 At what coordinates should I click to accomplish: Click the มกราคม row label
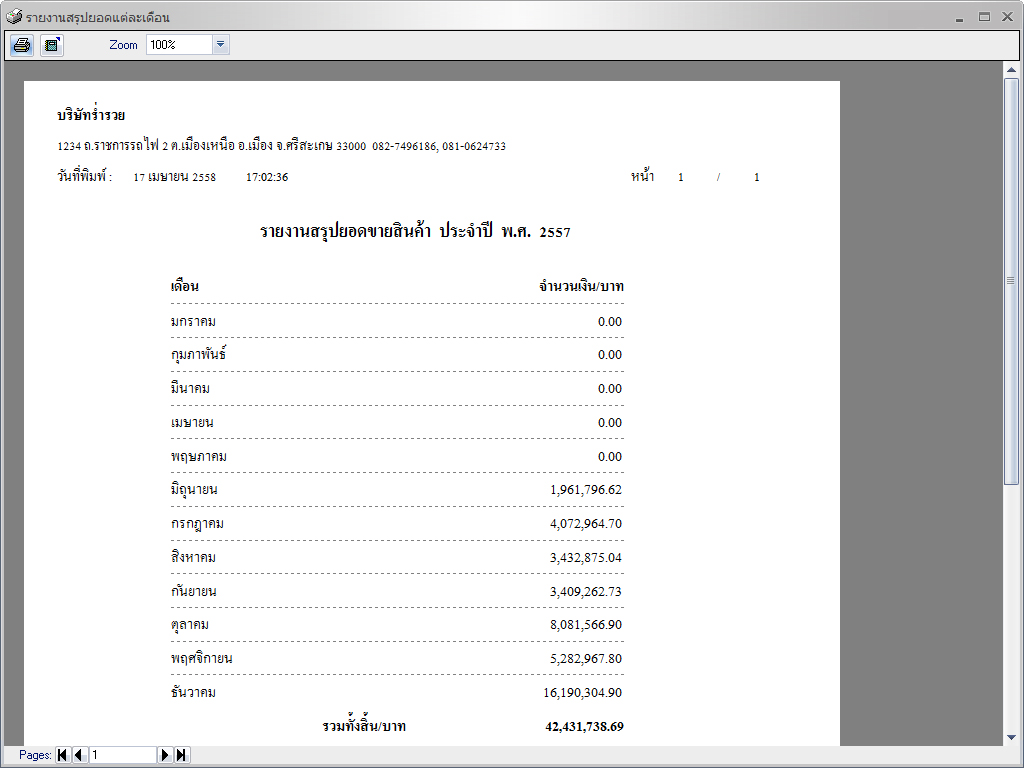point(193,321)
